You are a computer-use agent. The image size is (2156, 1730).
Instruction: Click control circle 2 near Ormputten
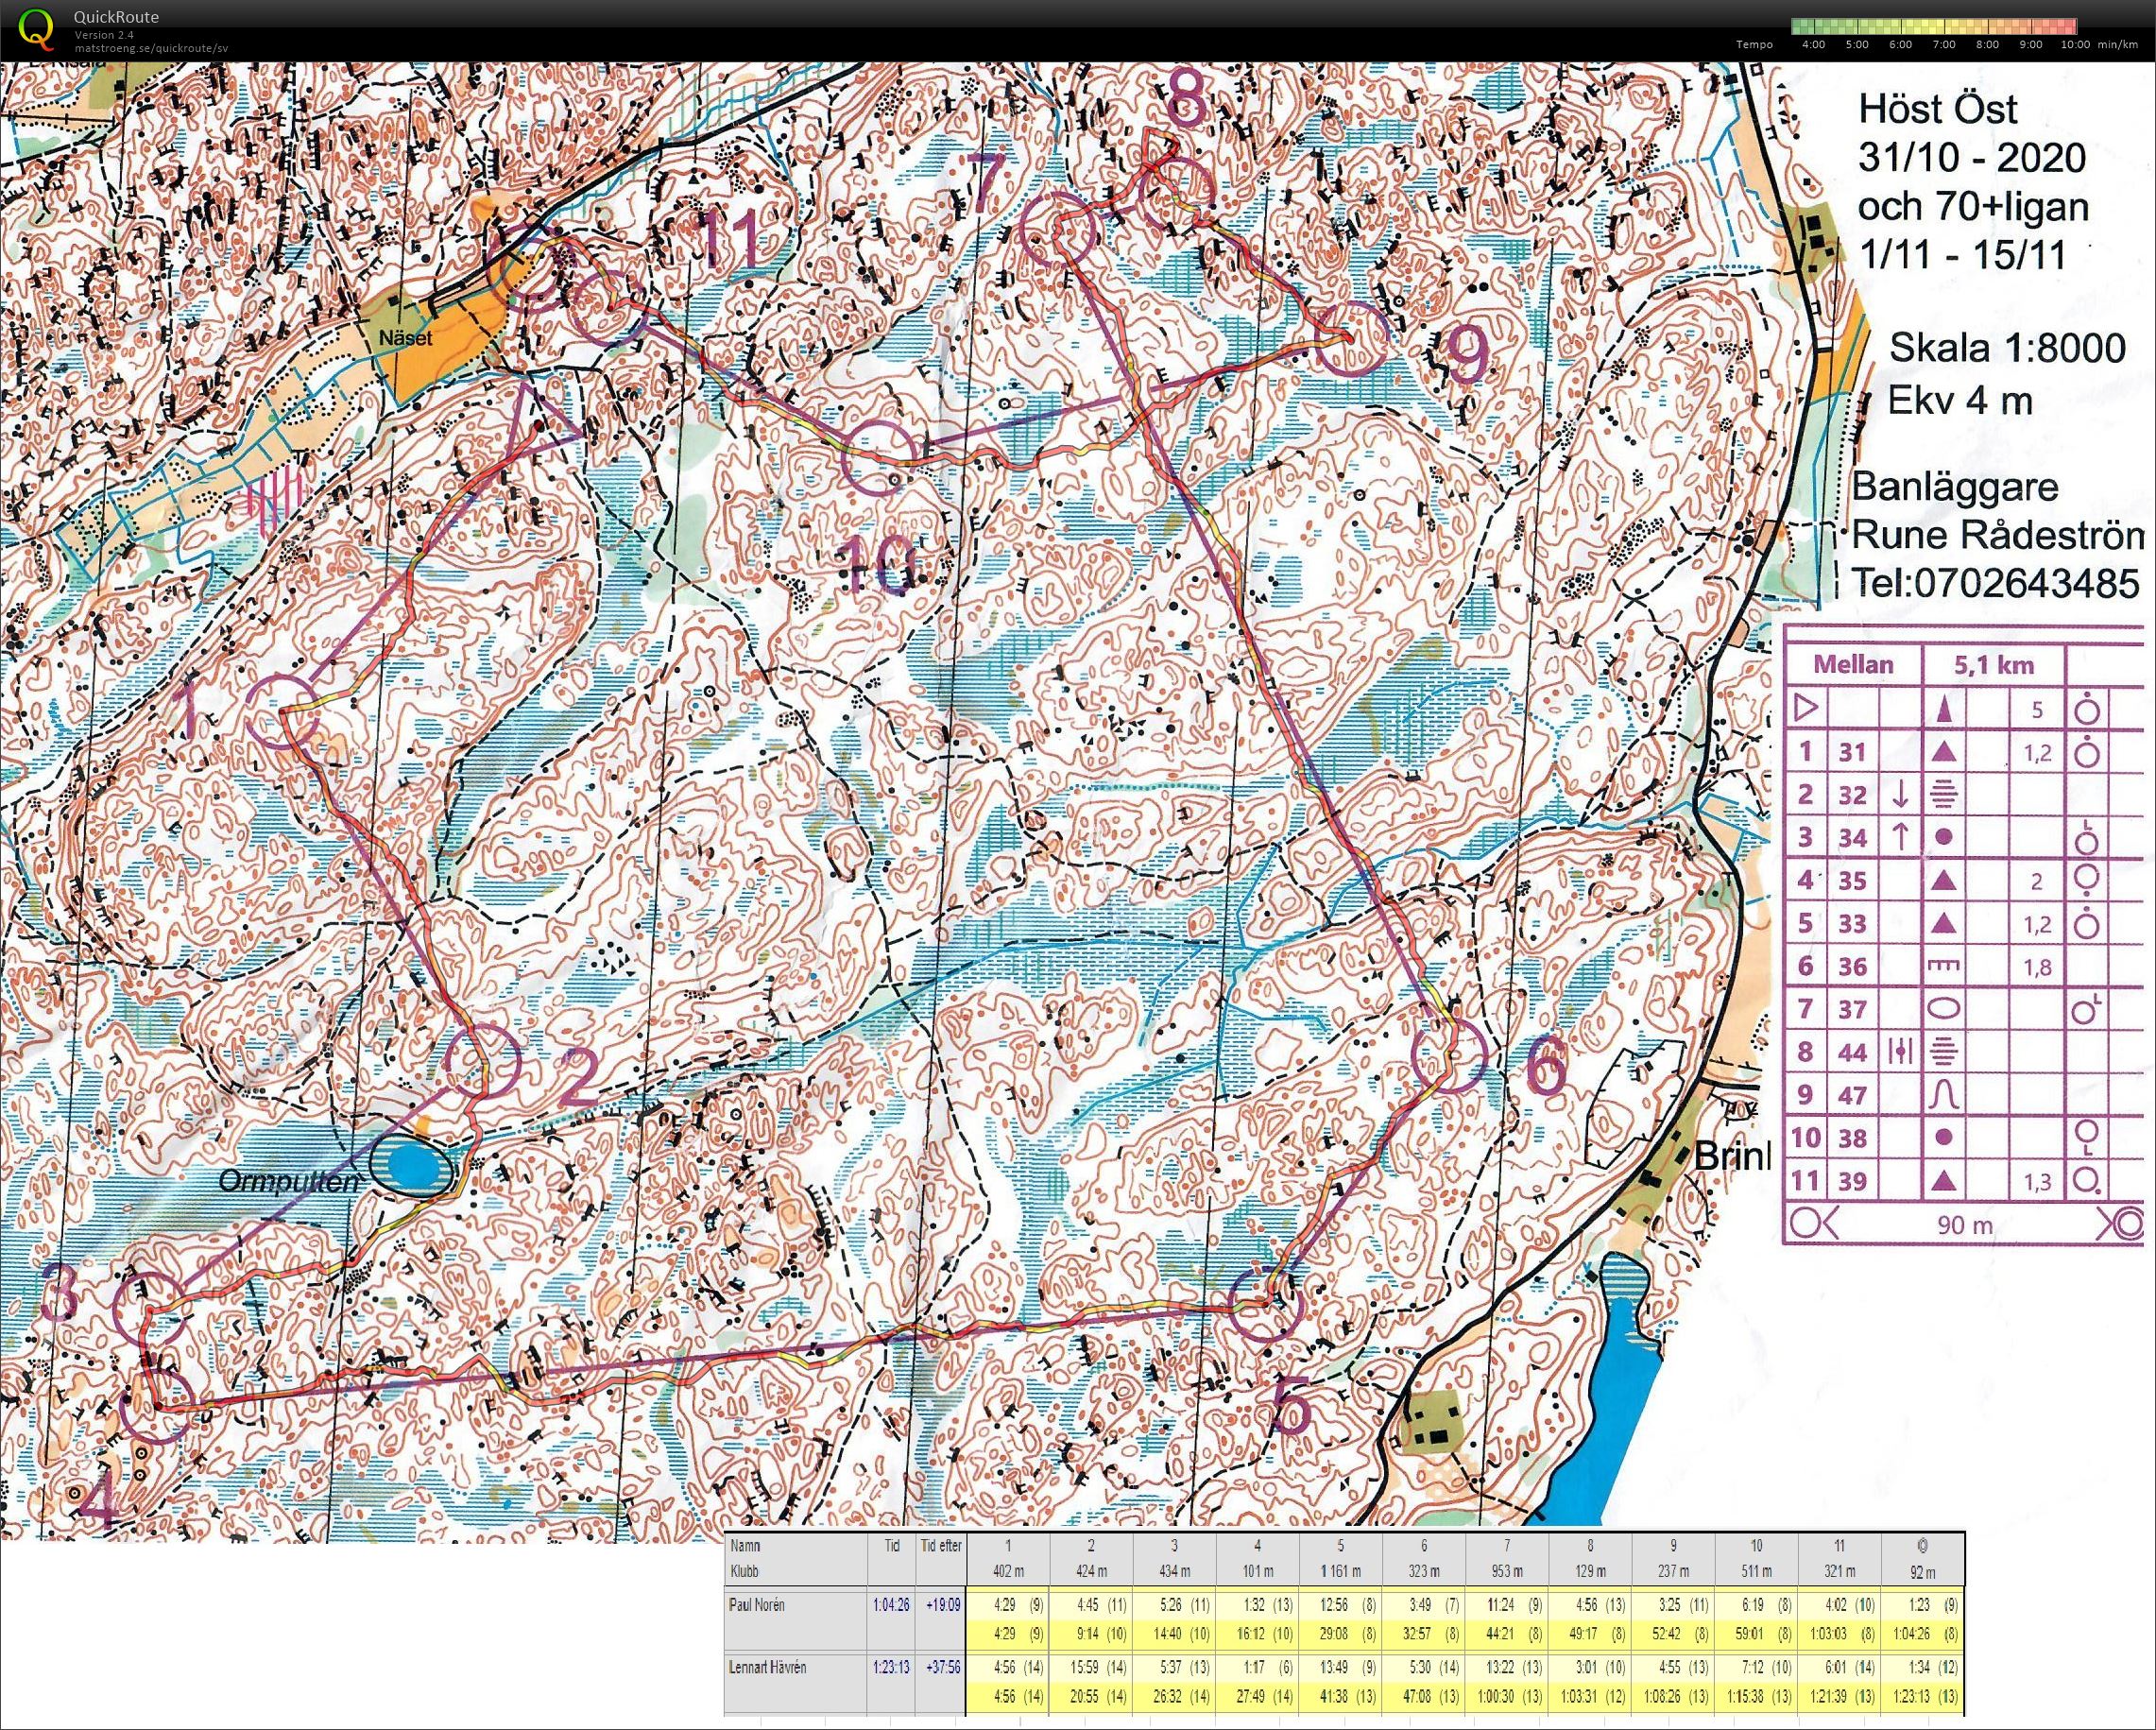tap(483, 1061)
